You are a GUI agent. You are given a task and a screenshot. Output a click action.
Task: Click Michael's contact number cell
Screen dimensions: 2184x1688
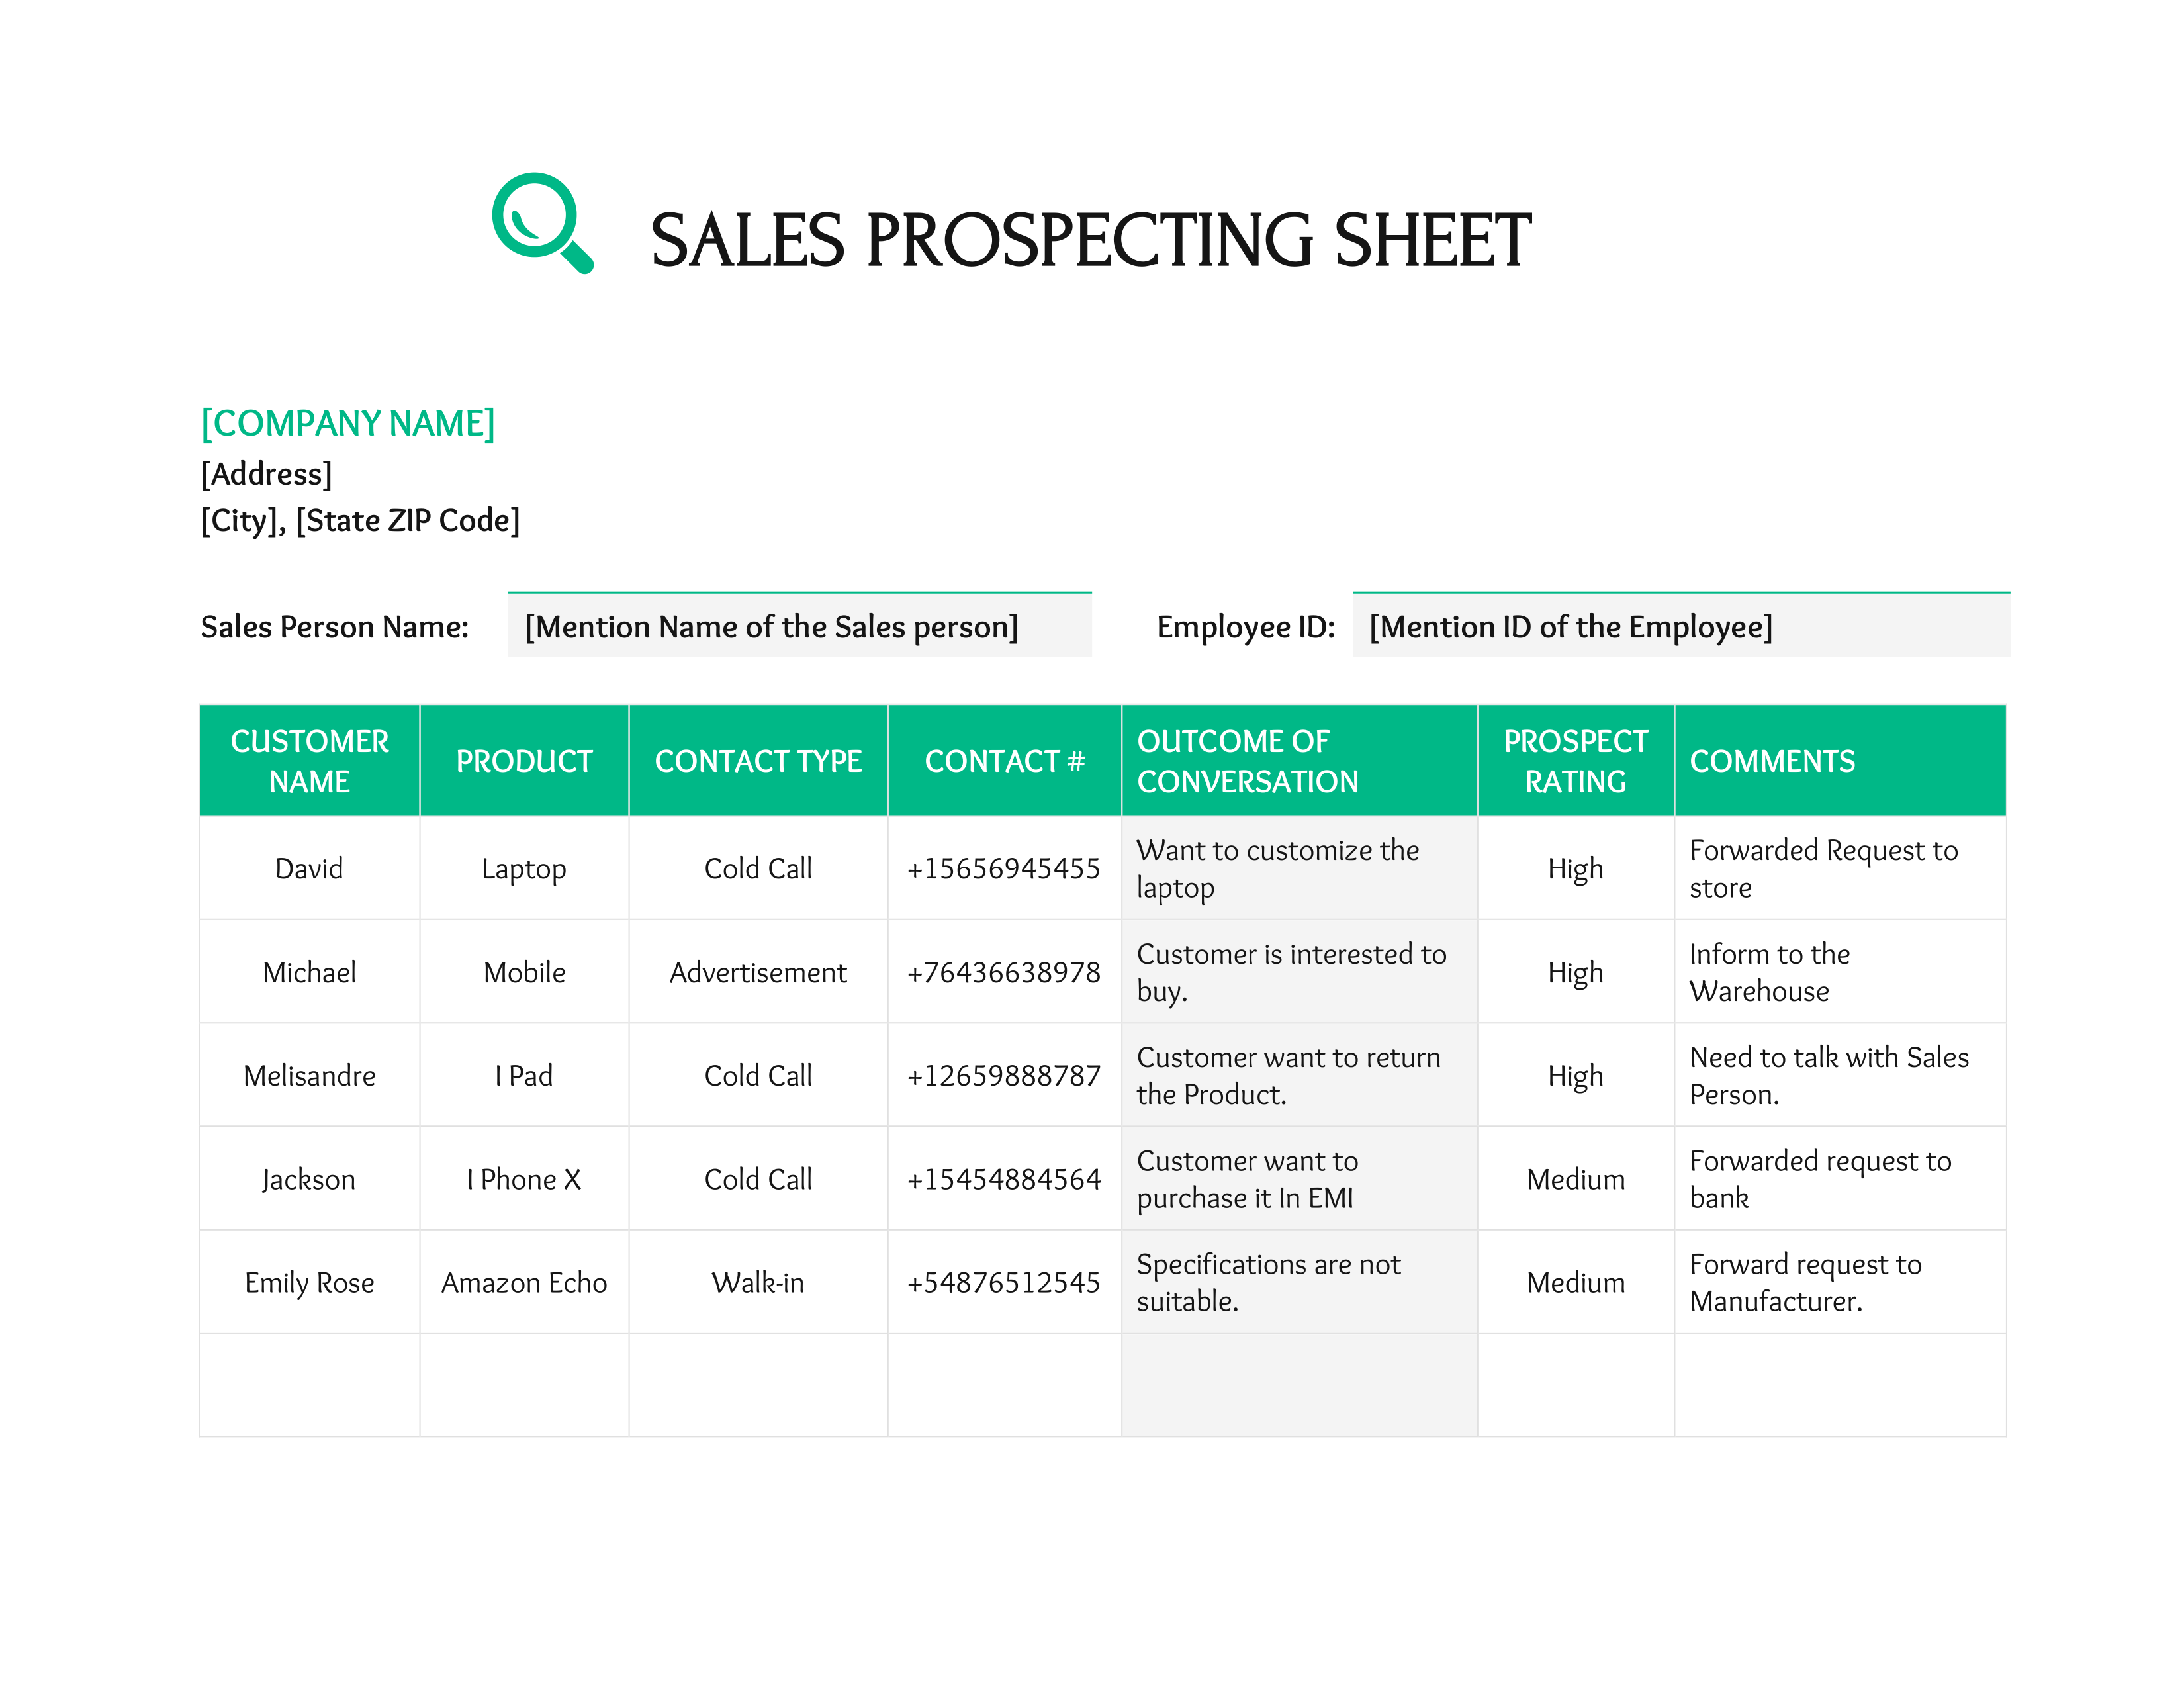tap(1004, 972)
